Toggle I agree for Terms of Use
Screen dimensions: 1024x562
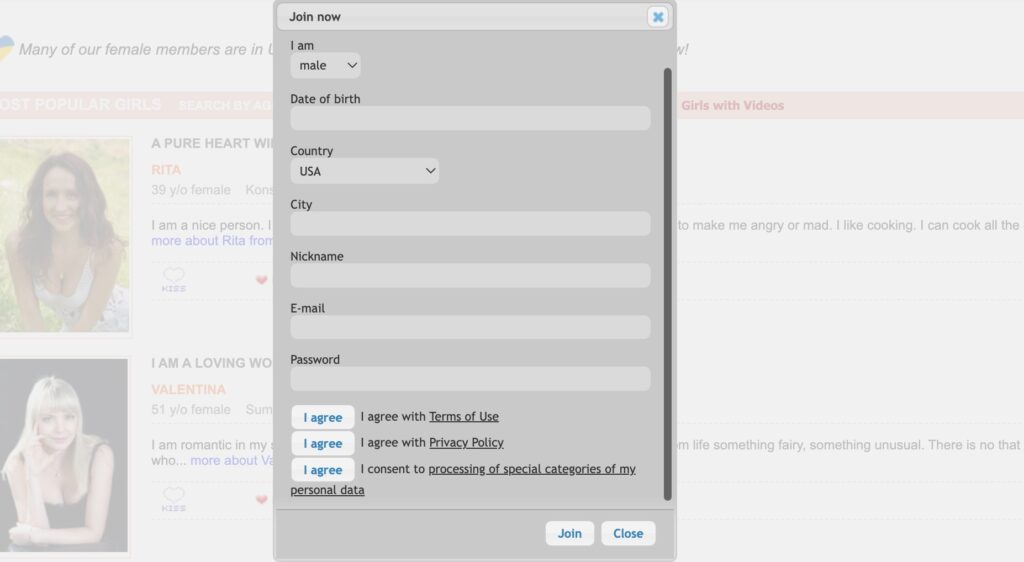click(322, 417)
